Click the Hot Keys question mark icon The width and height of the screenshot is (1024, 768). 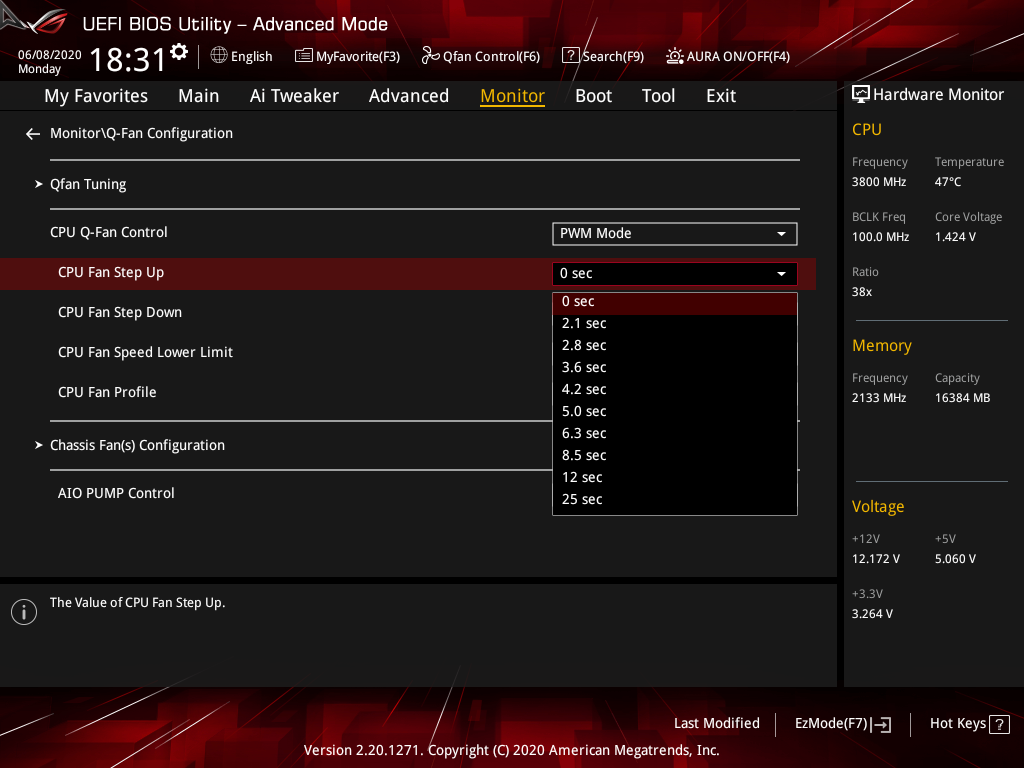(999, 724)
